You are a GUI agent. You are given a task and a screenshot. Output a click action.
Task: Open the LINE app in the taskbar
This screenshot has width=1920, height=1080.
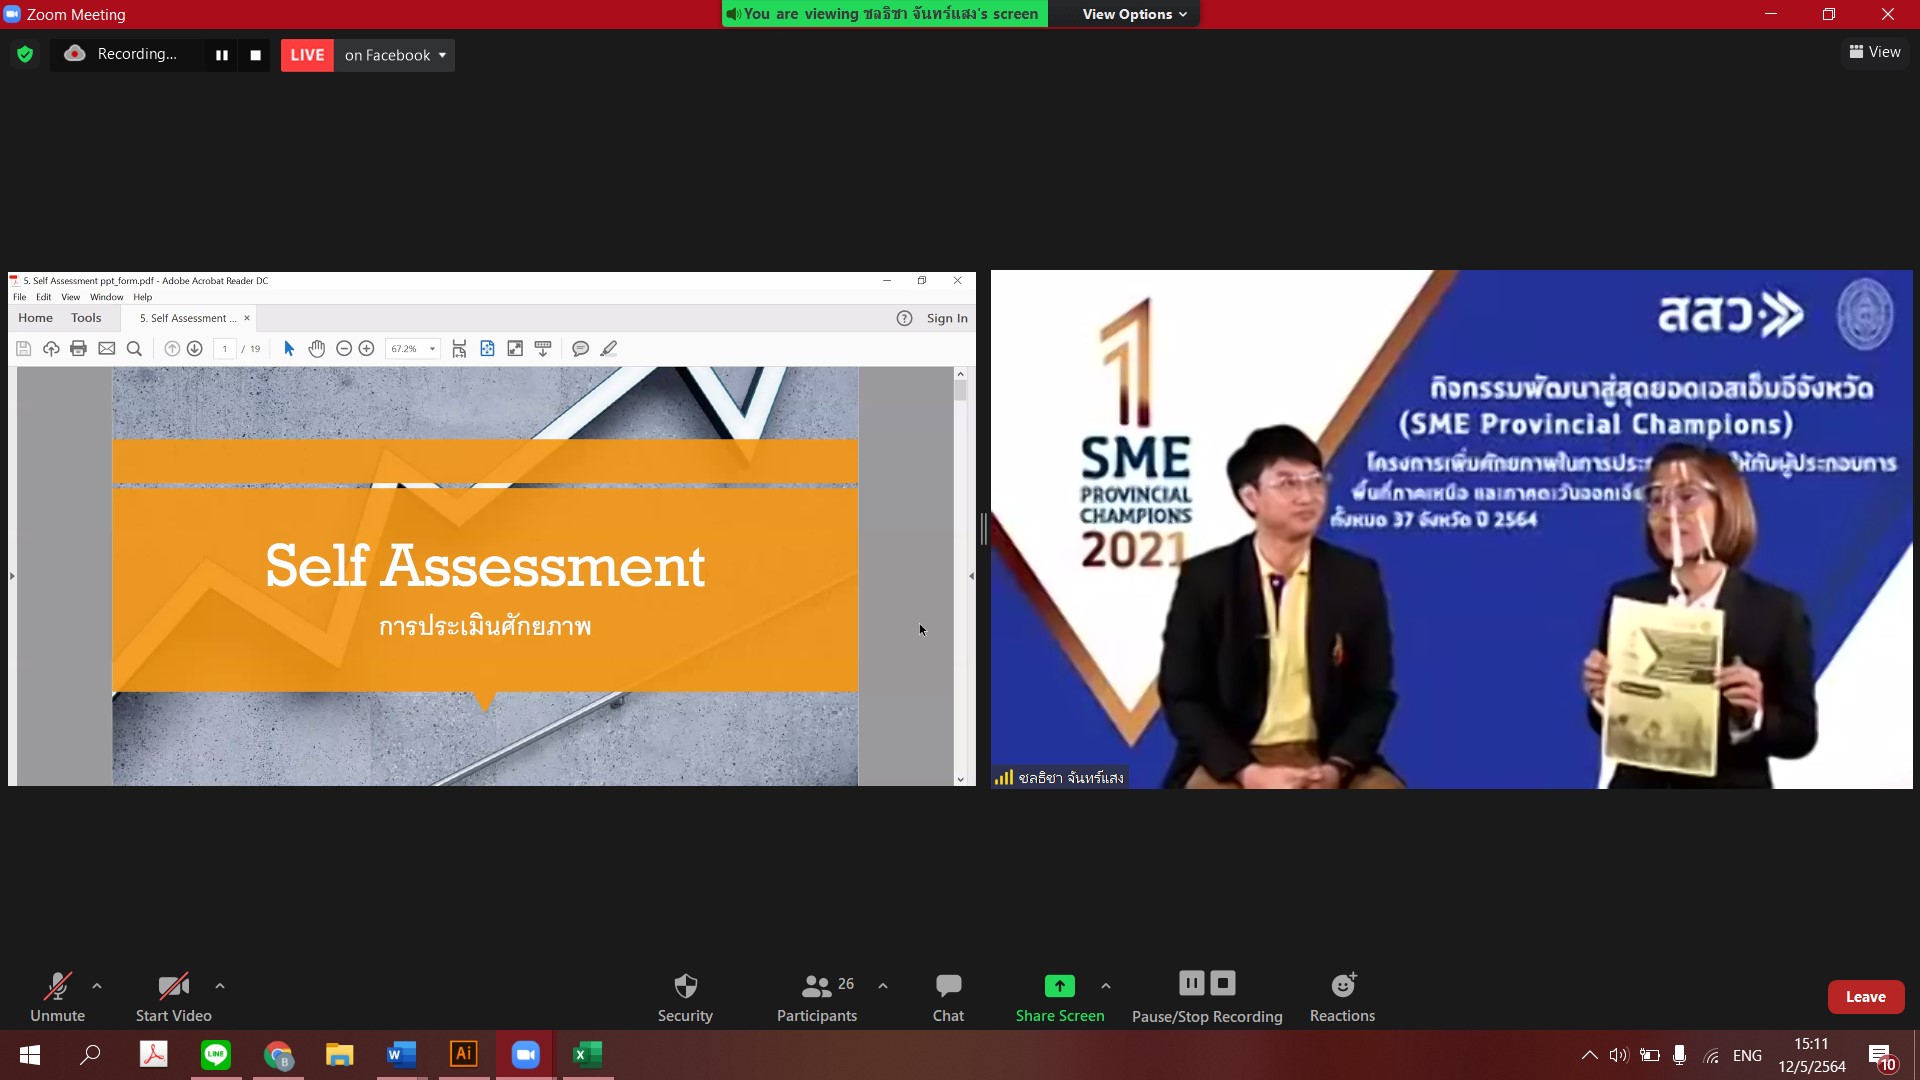pos(216,1054)
